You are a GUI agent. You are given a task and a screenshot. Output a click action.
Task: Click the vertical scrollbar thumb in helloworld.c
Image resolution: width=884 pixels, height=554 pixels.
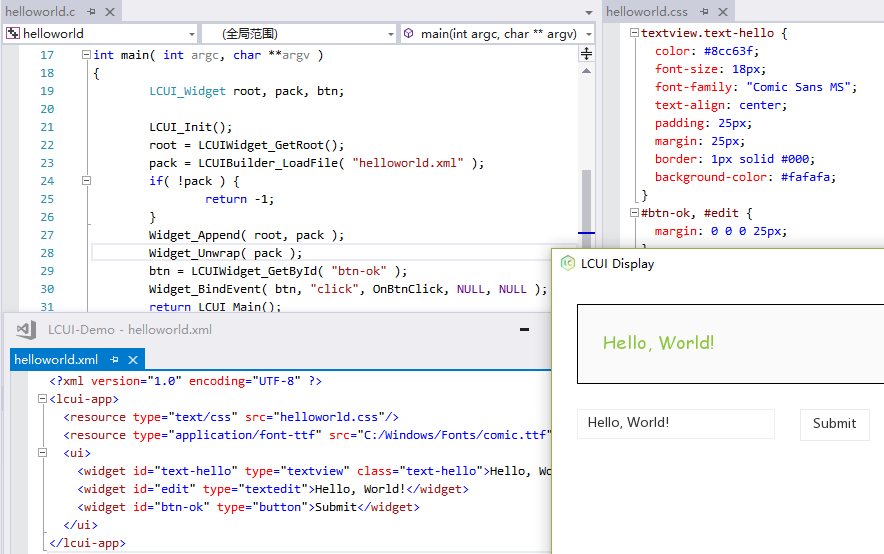(x=586, y=209)
